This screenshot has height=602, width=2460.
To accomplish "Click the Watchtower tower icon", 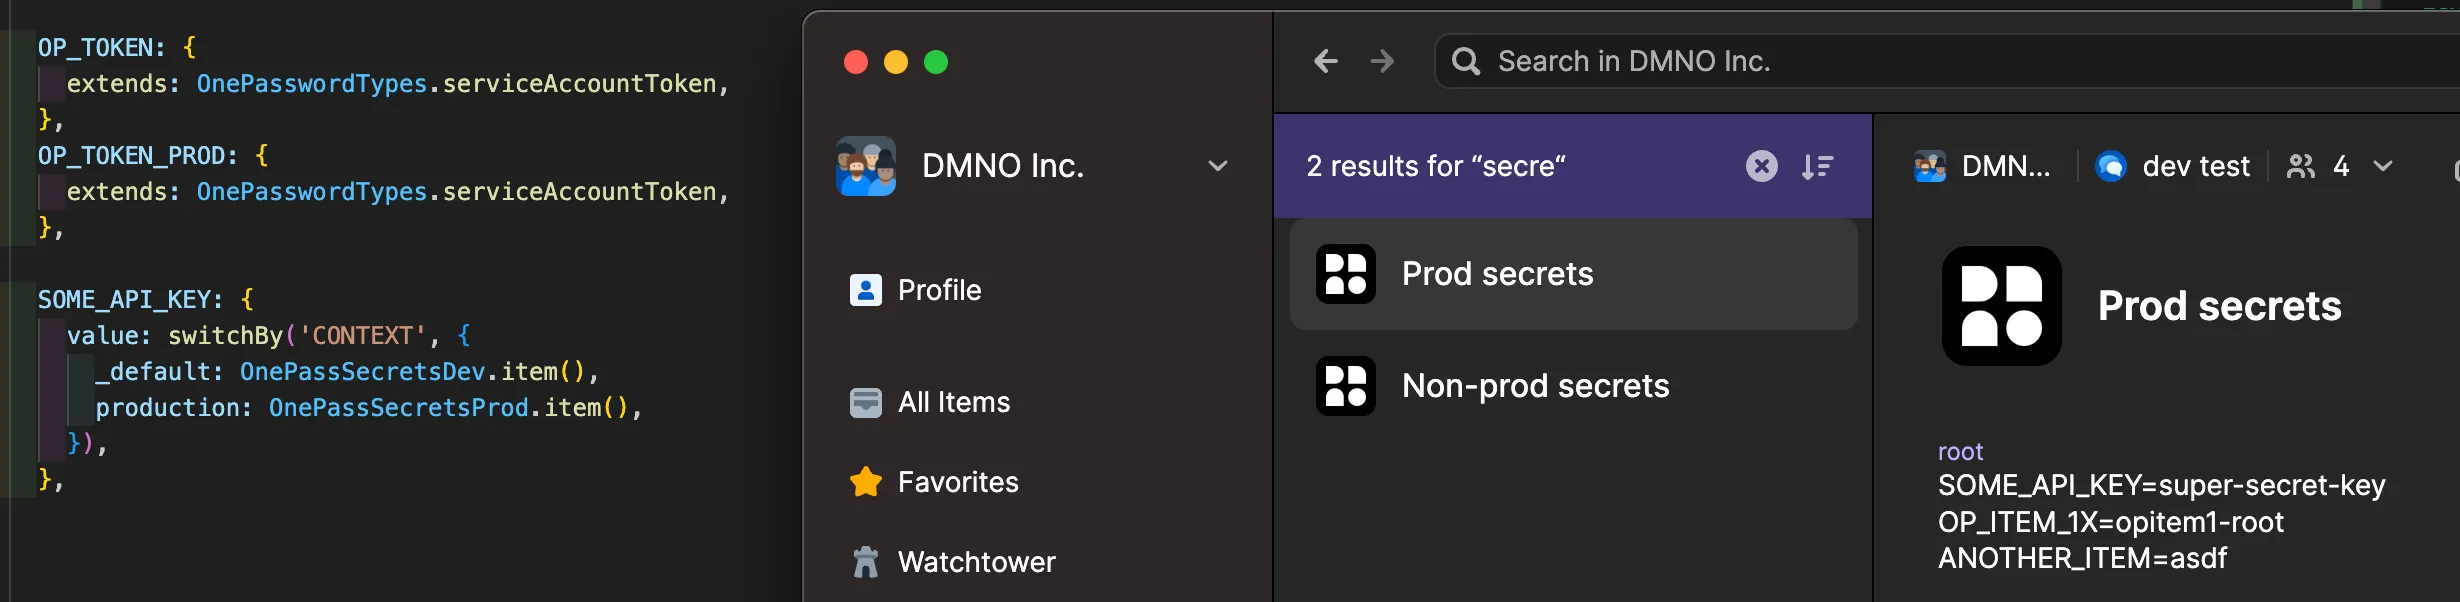I will point(866,562).
